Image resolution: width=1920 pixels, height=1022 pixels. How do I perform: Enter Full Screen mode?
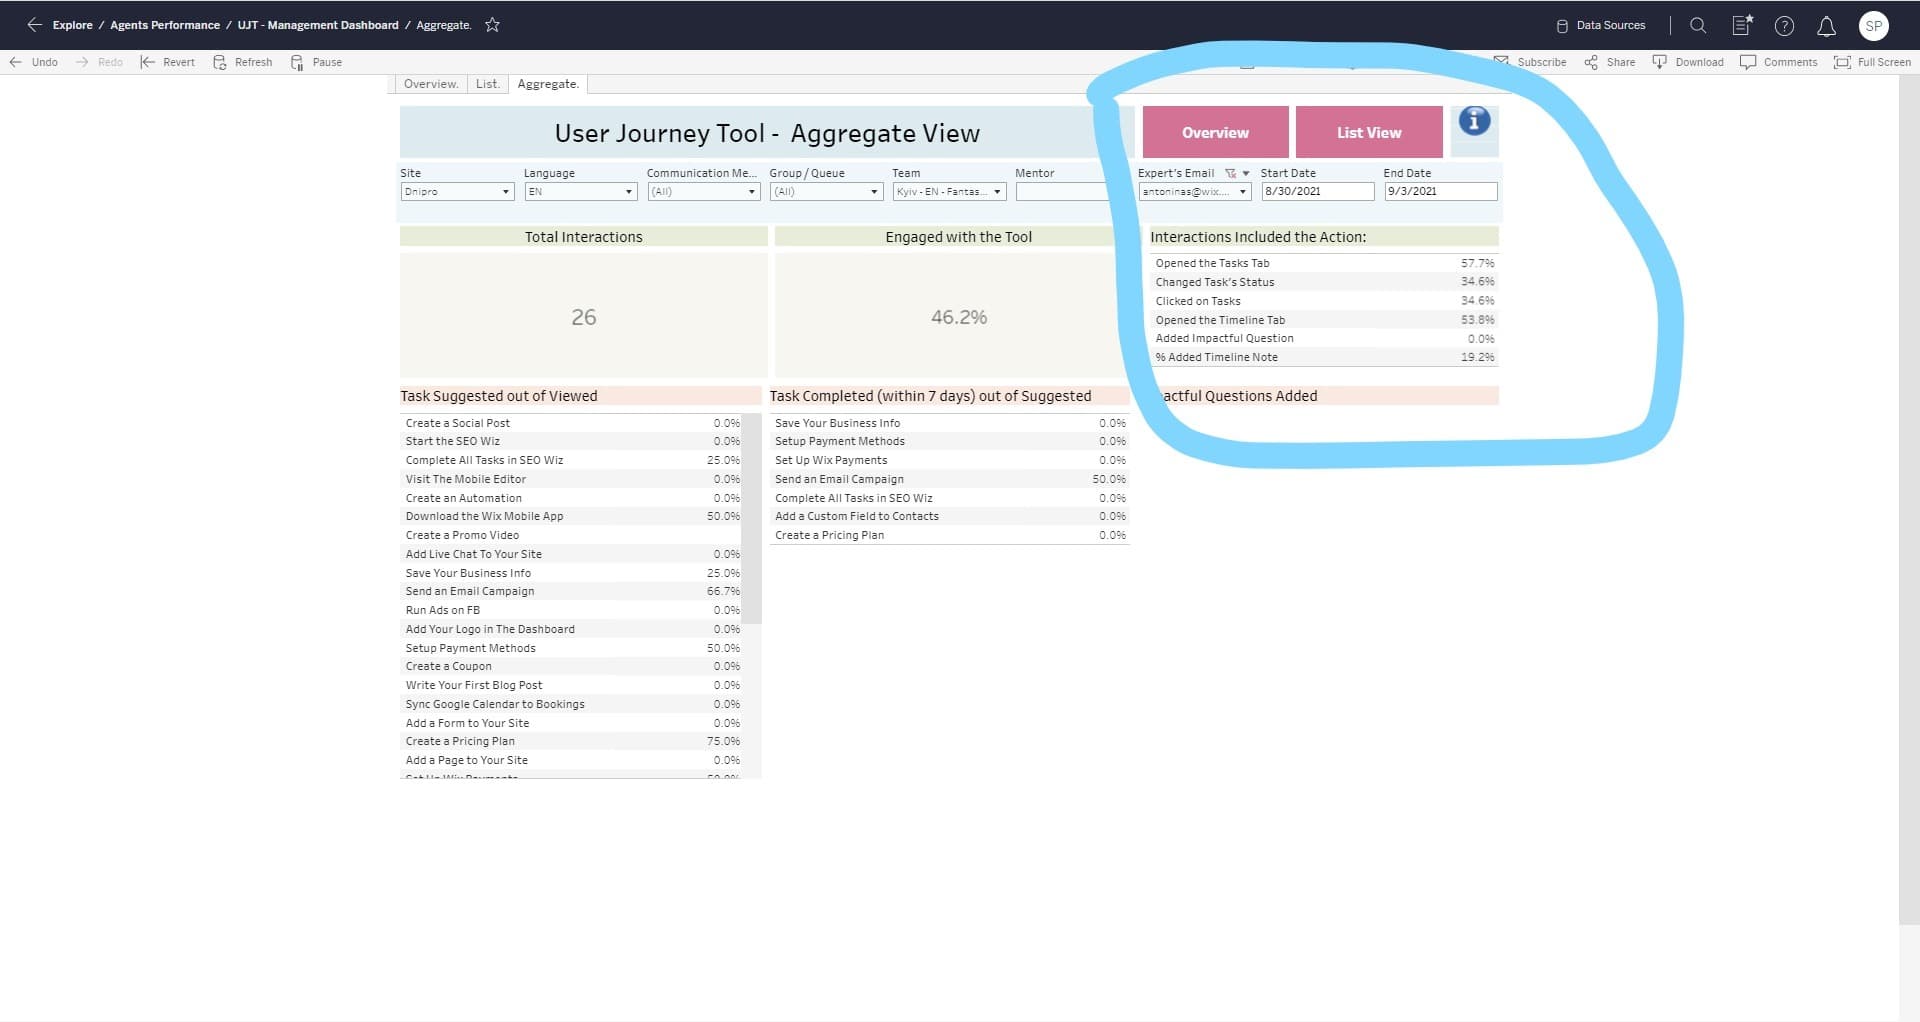point(1872,62)
